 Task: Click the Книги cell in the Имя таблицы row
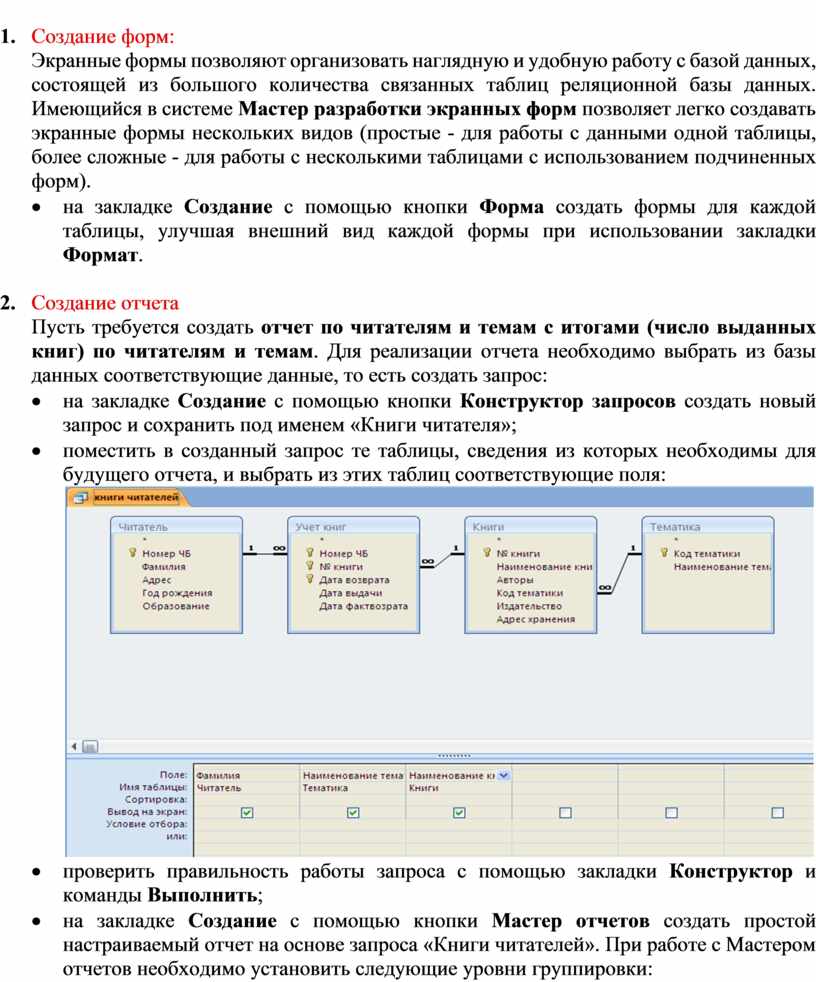click(459, 788)
